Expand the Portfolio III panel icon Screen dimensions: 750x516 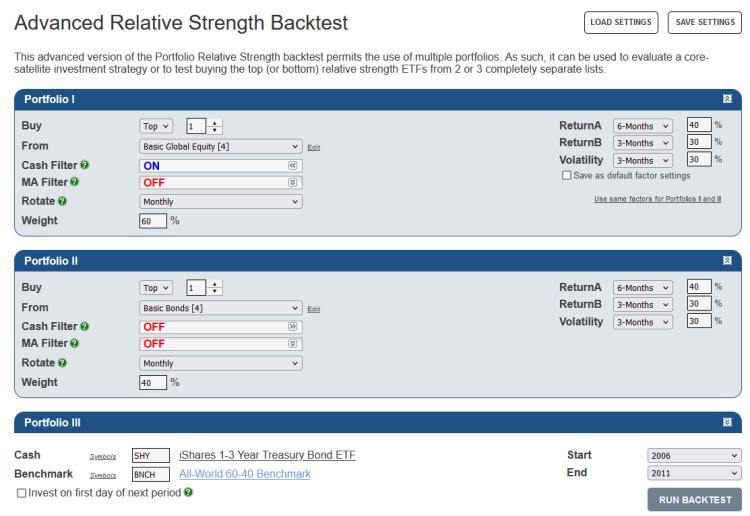coord(727,422)
